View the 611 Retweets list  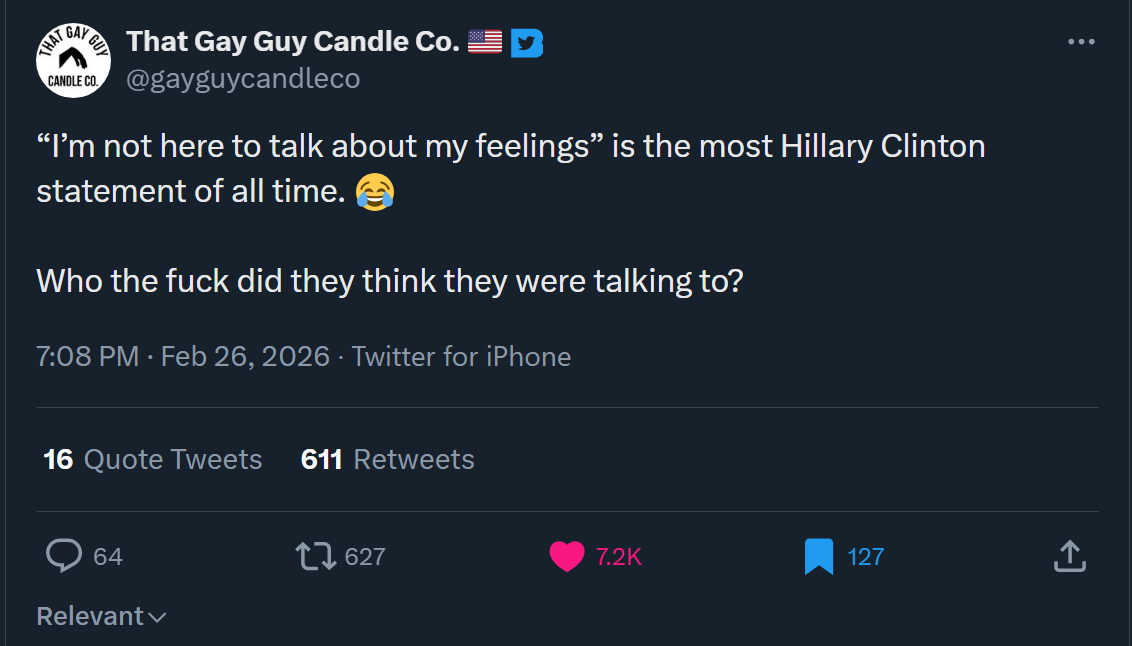click(388, 459)
